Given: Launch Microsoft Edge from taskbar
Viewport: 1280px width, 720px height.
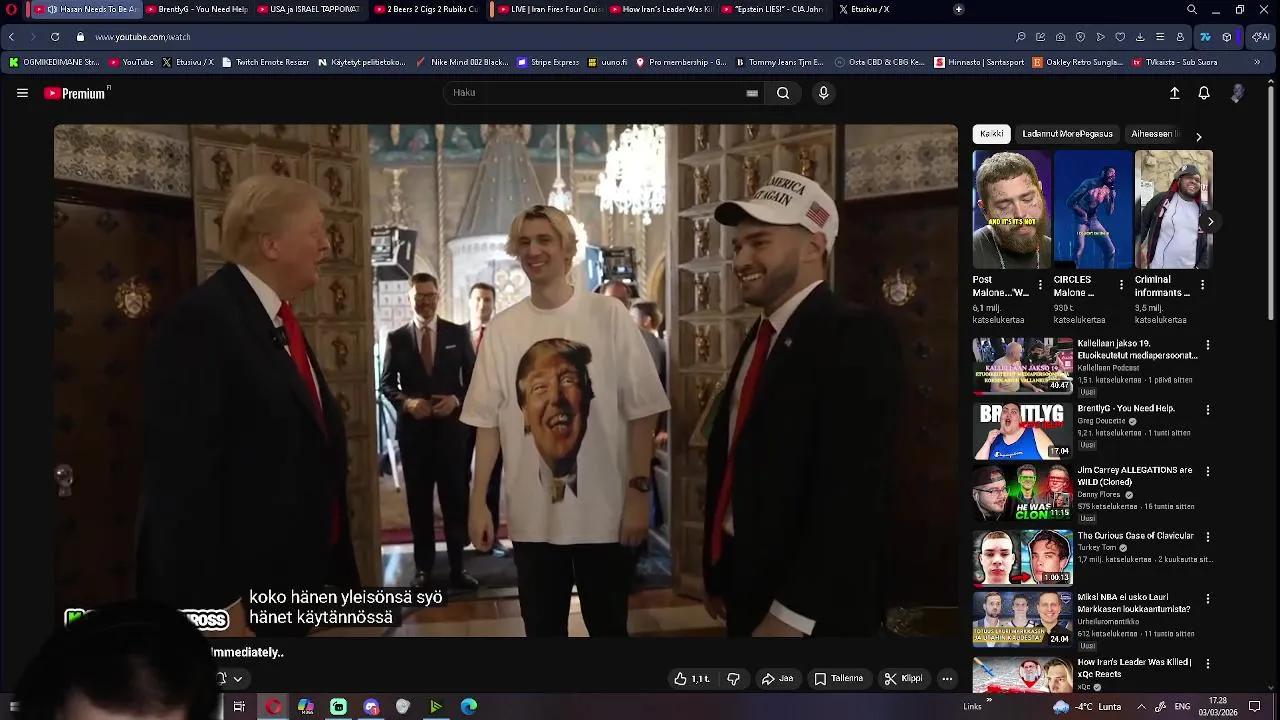Looking at the screenshot, I should tap(468, 707).
